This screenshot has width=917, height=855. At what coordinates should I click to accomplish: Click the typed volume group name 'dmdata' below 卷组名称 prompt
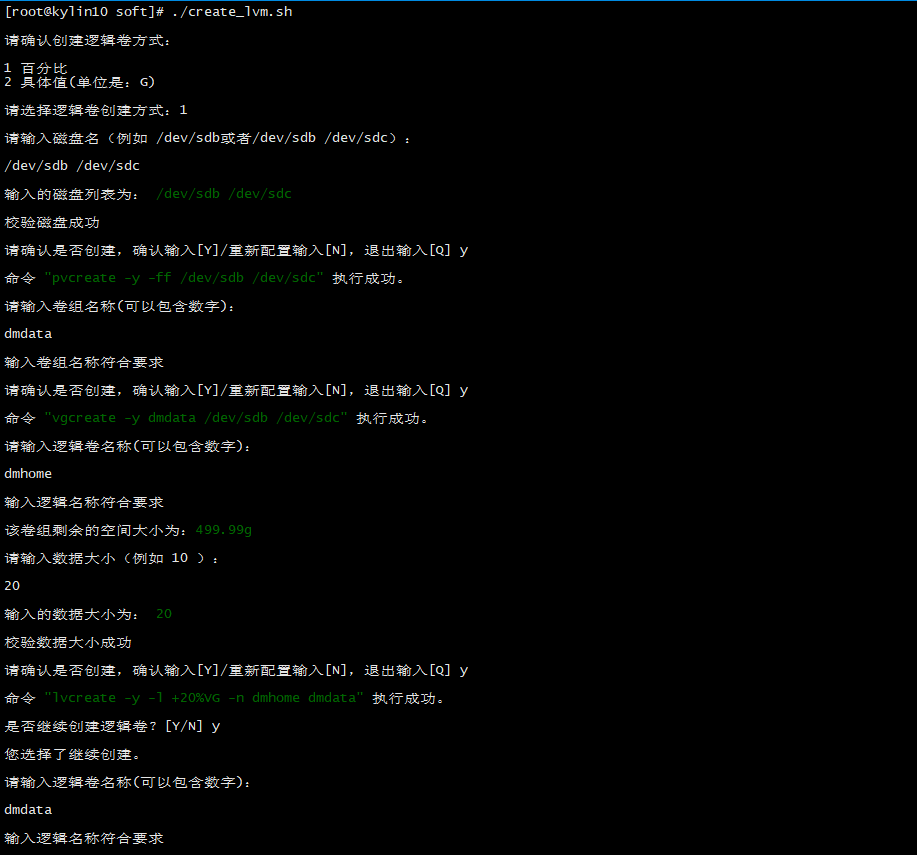point(28,334)
